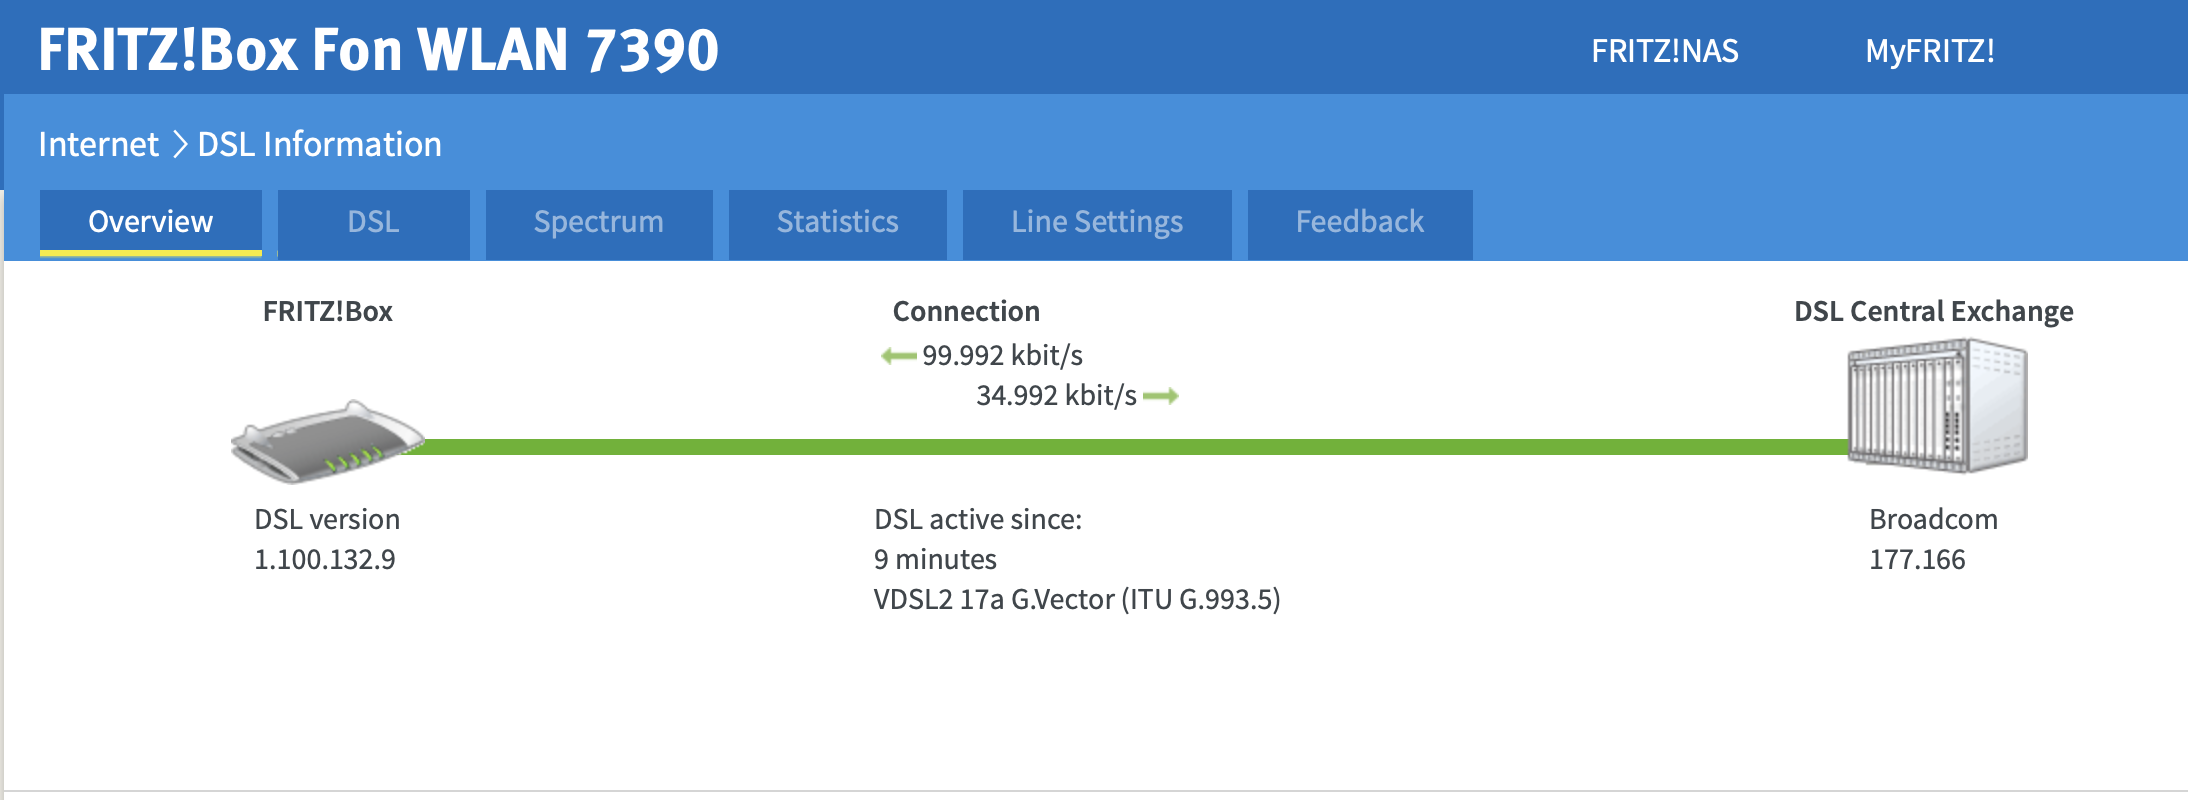Go to the Statistics tab
This screenshot has width=2188, height=800.
tap(837, 222)
